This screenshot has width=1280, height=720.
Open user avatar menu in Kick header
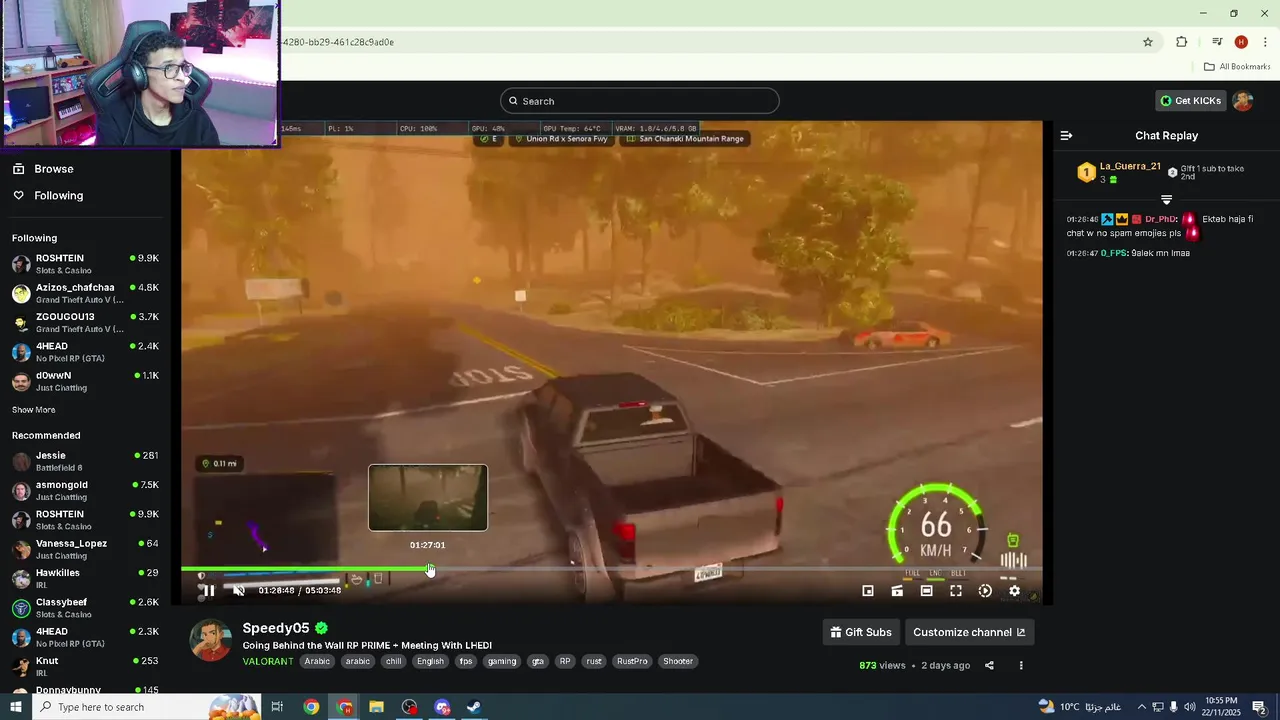click(x=1243, y=101)
